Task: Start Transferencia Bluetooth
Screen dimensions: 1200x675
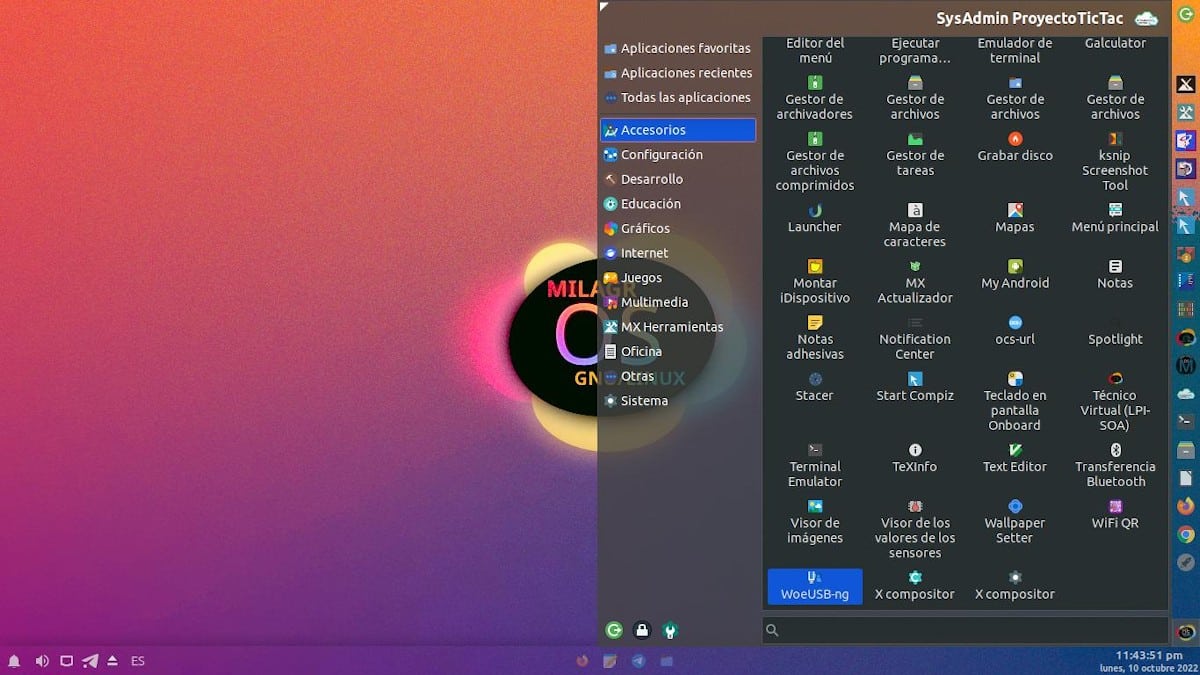Action: 1114,466
